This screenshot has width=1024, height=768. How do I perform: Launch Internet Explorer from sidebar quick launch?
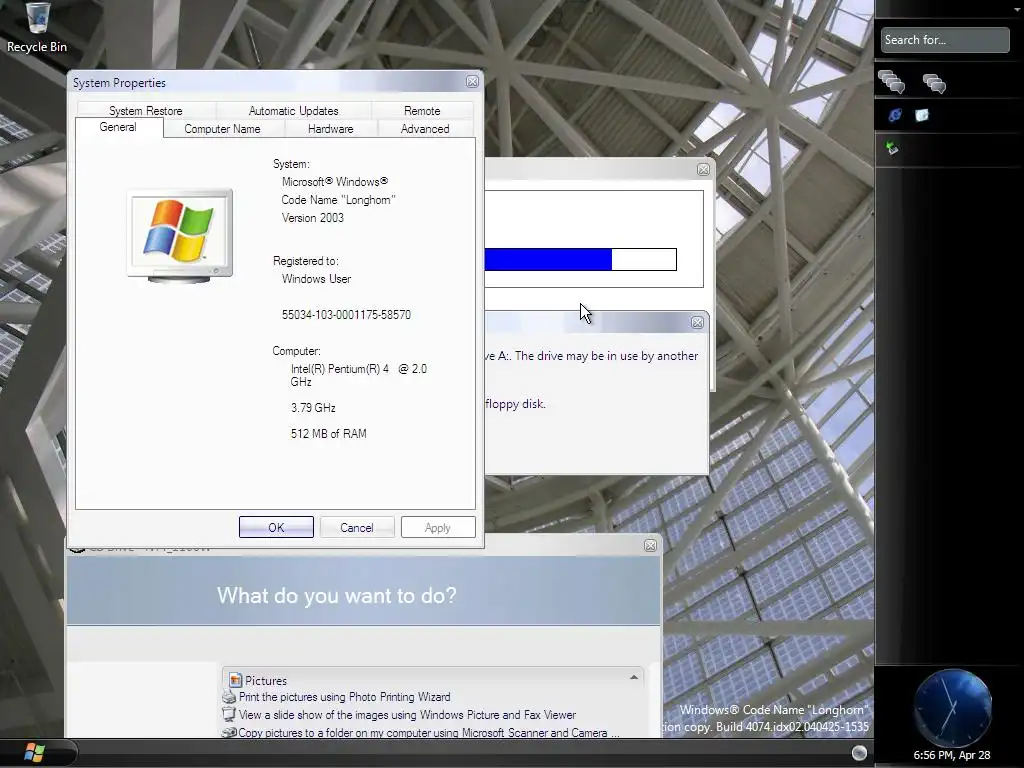(x=895, y=115)
